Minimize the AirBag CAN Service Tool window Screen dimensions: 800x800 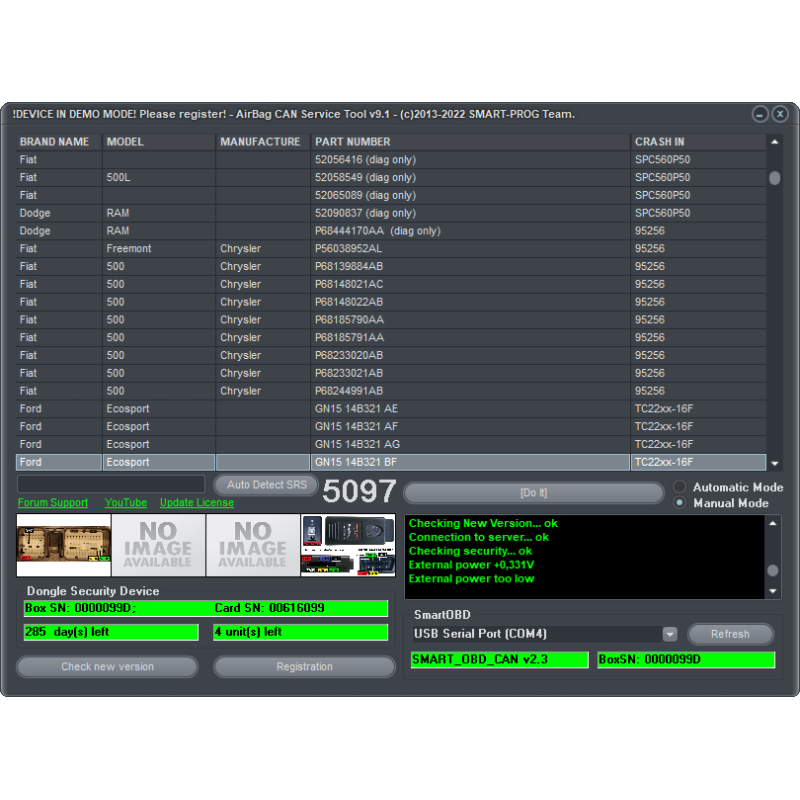(760, 114)
